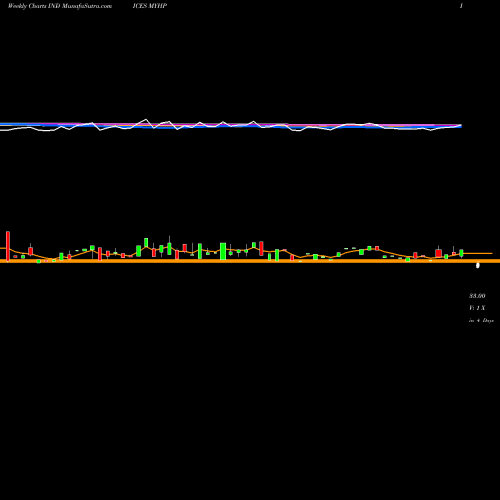Click the 'in 4 Days' label
500x500 pixels.
point(481,320)
